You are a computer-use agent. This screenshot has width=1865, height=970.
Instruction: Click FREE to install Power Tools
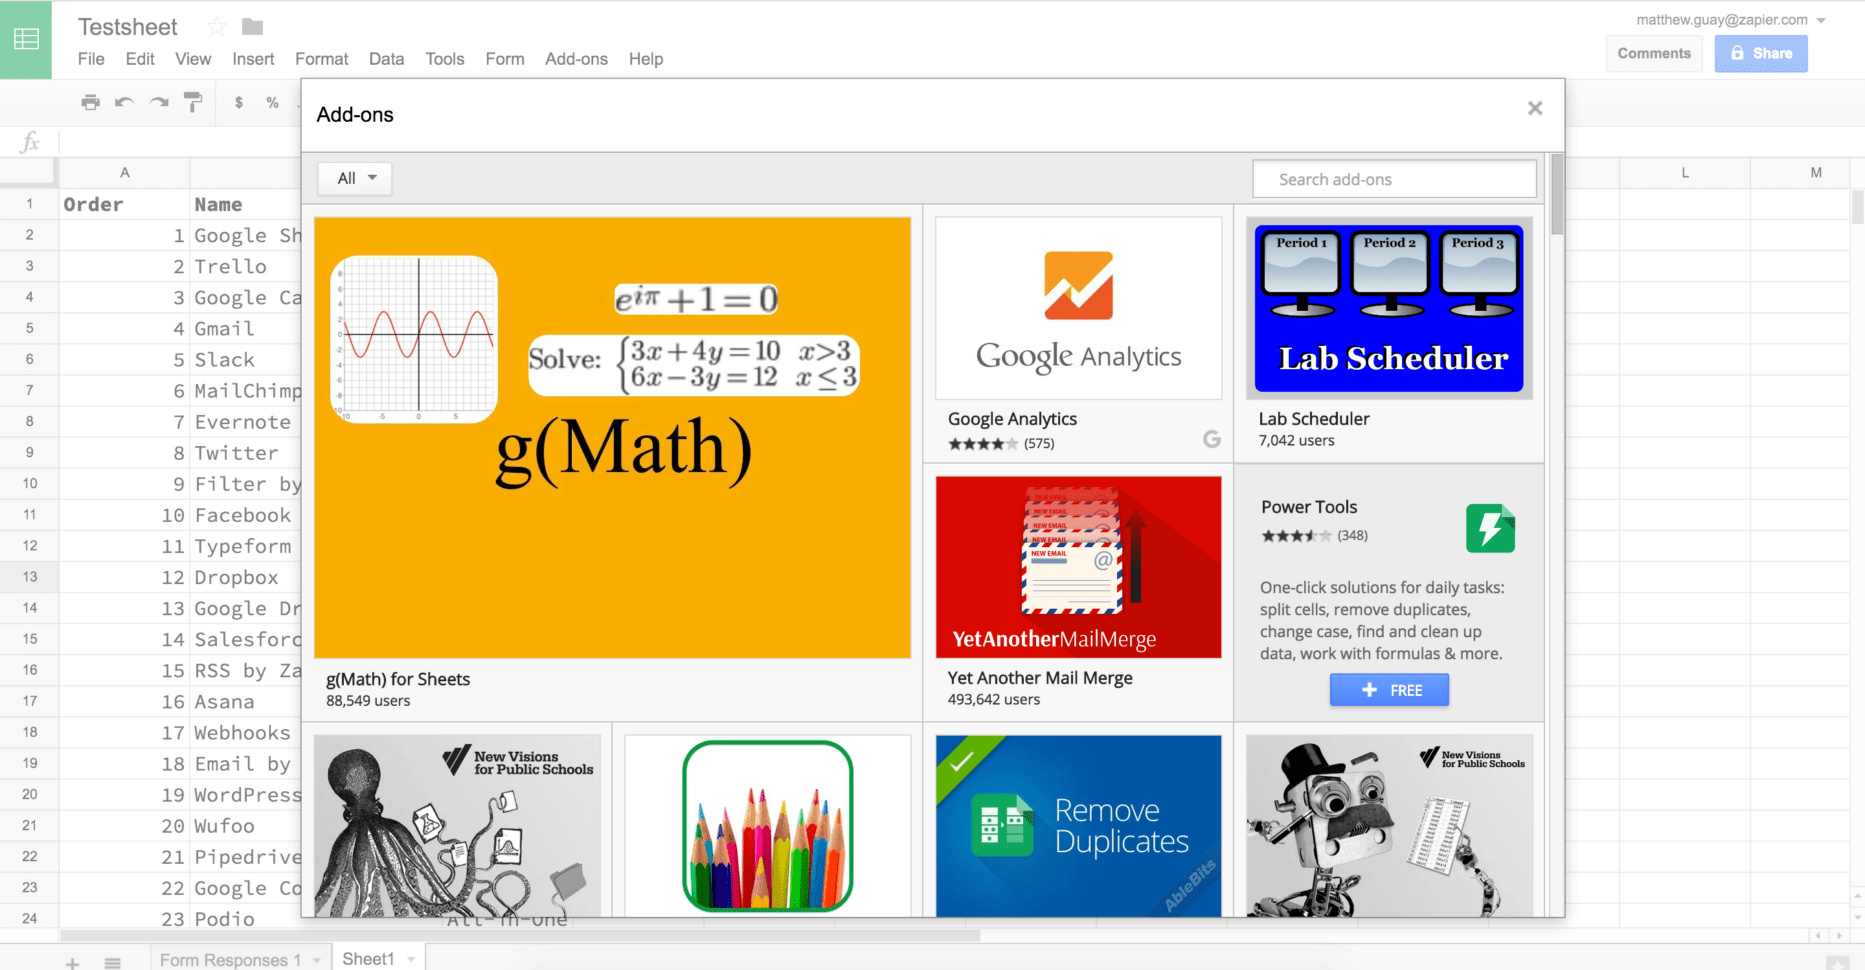coord(1389,689)
